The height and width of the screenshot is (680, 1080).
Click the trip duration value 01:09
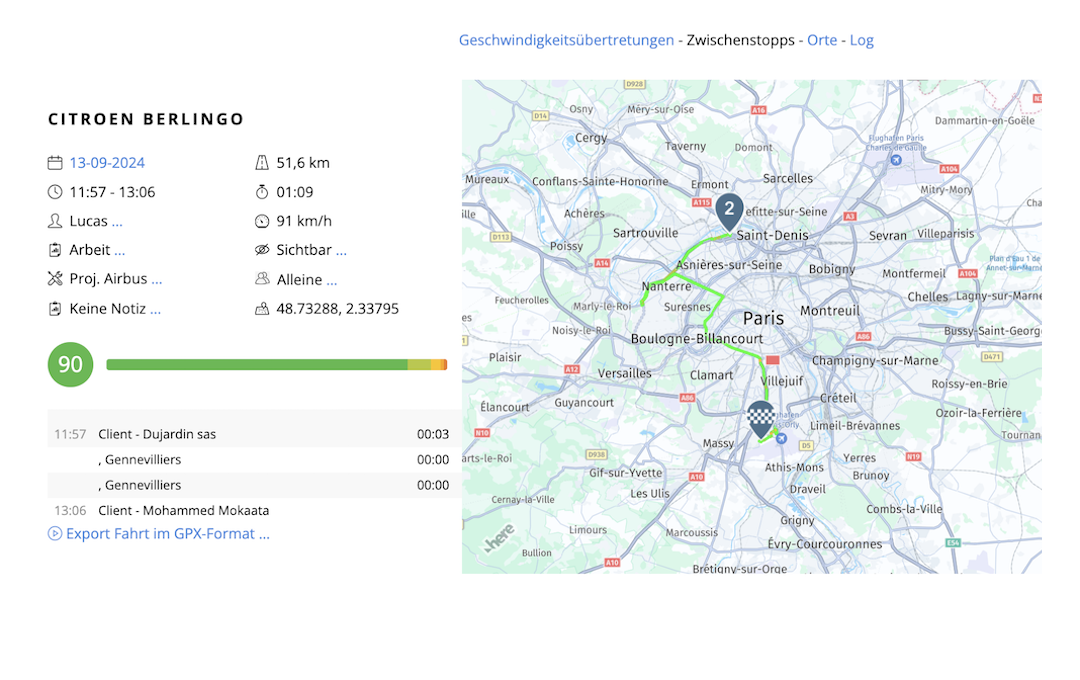pyautogui.click(x=295, y=192)
